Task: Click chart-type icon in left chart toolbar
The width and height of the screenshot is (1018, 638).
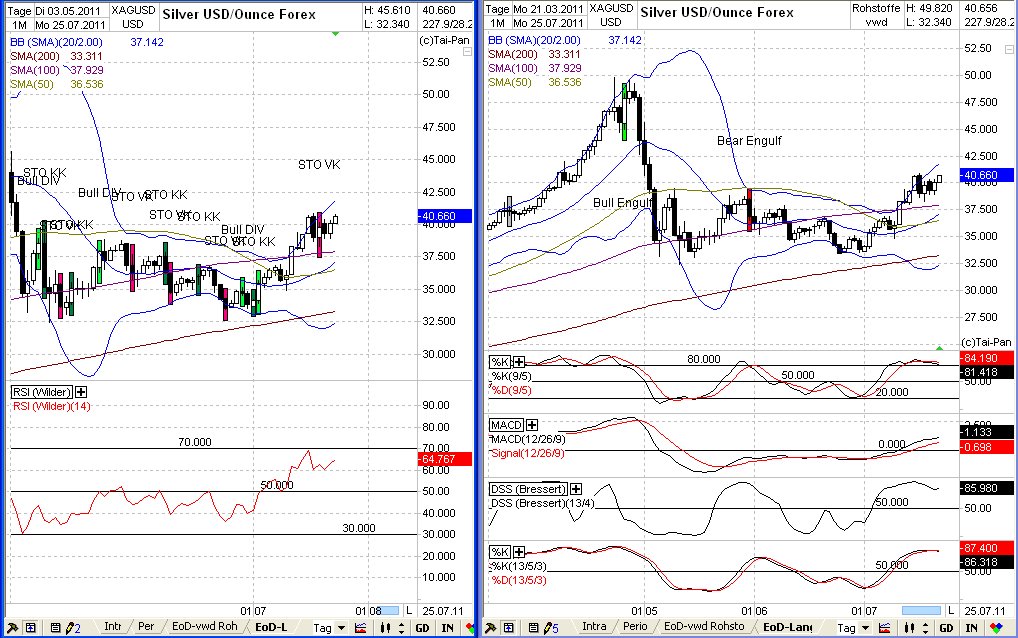Action: (x=361, y=628)
